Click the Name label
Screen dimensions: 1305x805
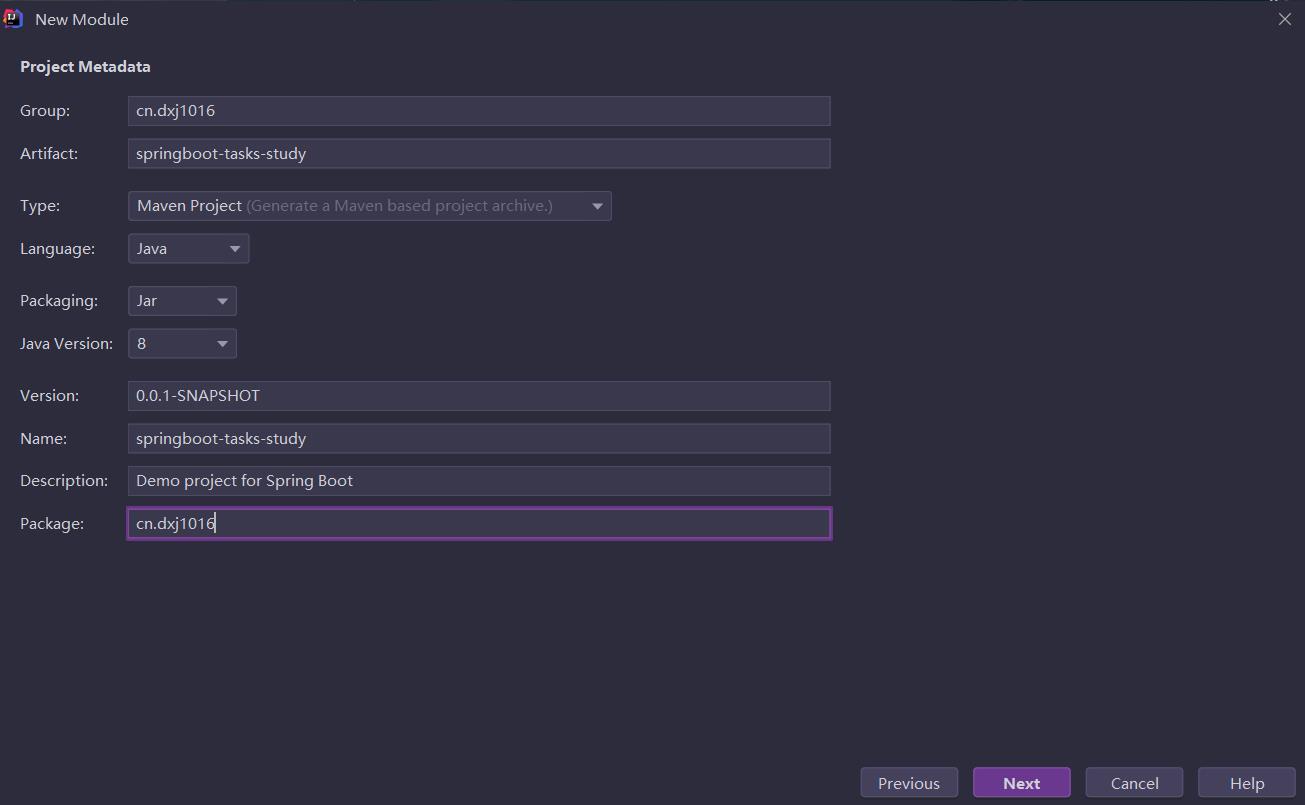click(44, 439)
